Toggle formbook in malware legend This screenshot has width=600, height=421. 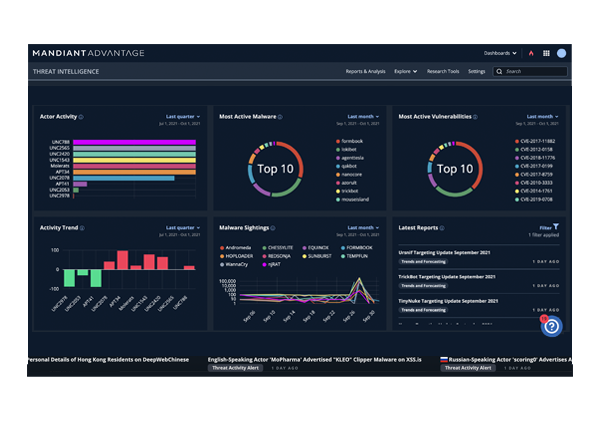(349, 141)
